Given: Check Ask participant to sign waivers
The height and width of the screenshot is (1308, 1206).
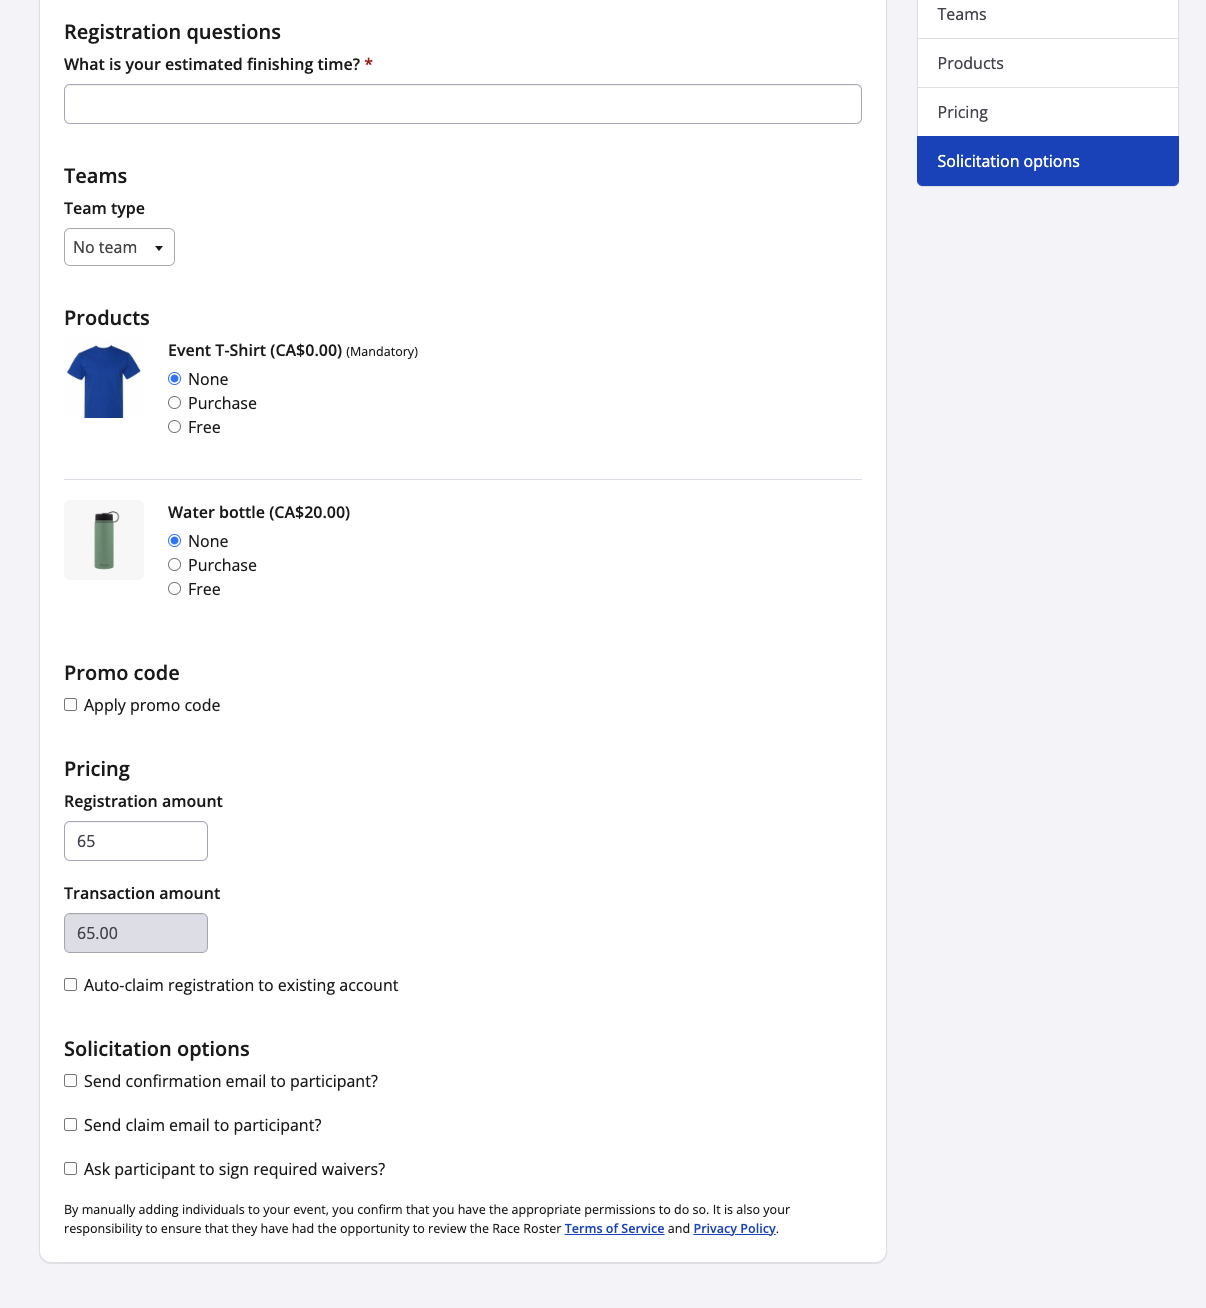Looking at the screenshot, I should pos(71,1169).
